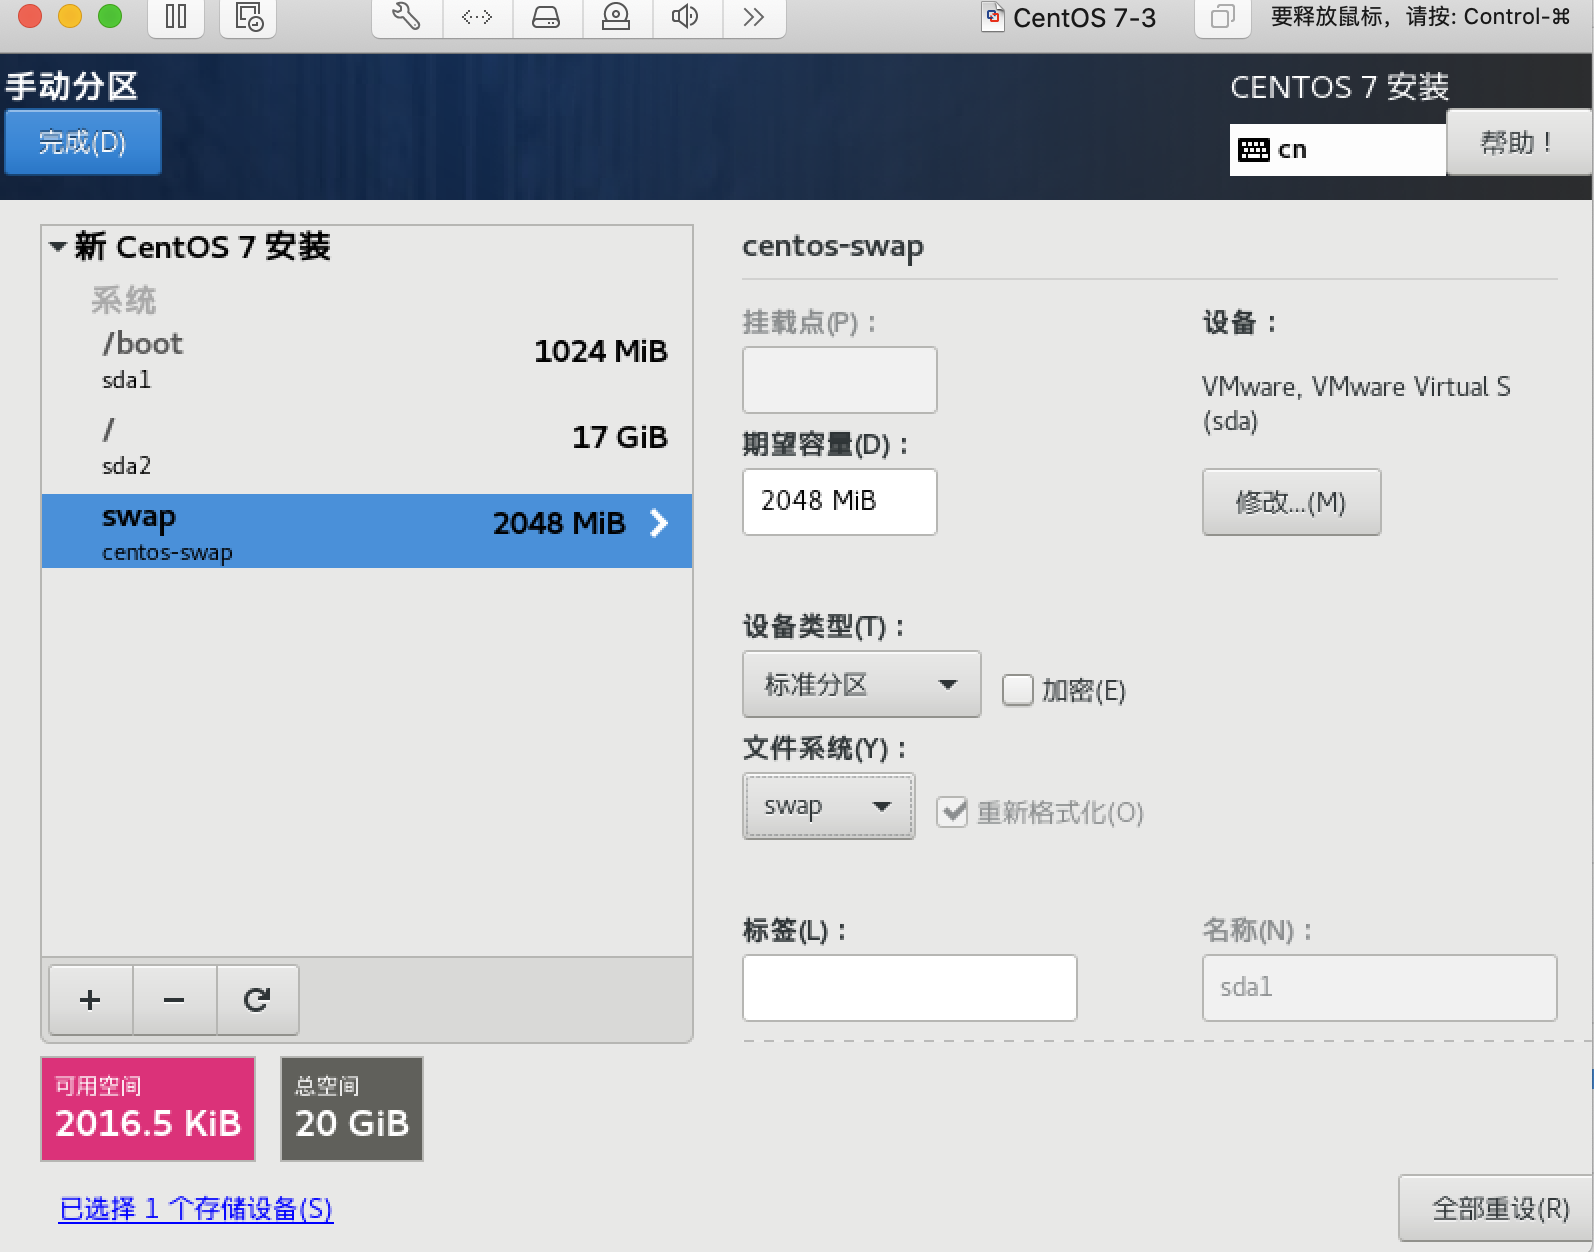This screenshot has width=1594, height=1252.
Task: Show more toolbar items chevron
Action: pyautogui.click(x=754, y=16)
